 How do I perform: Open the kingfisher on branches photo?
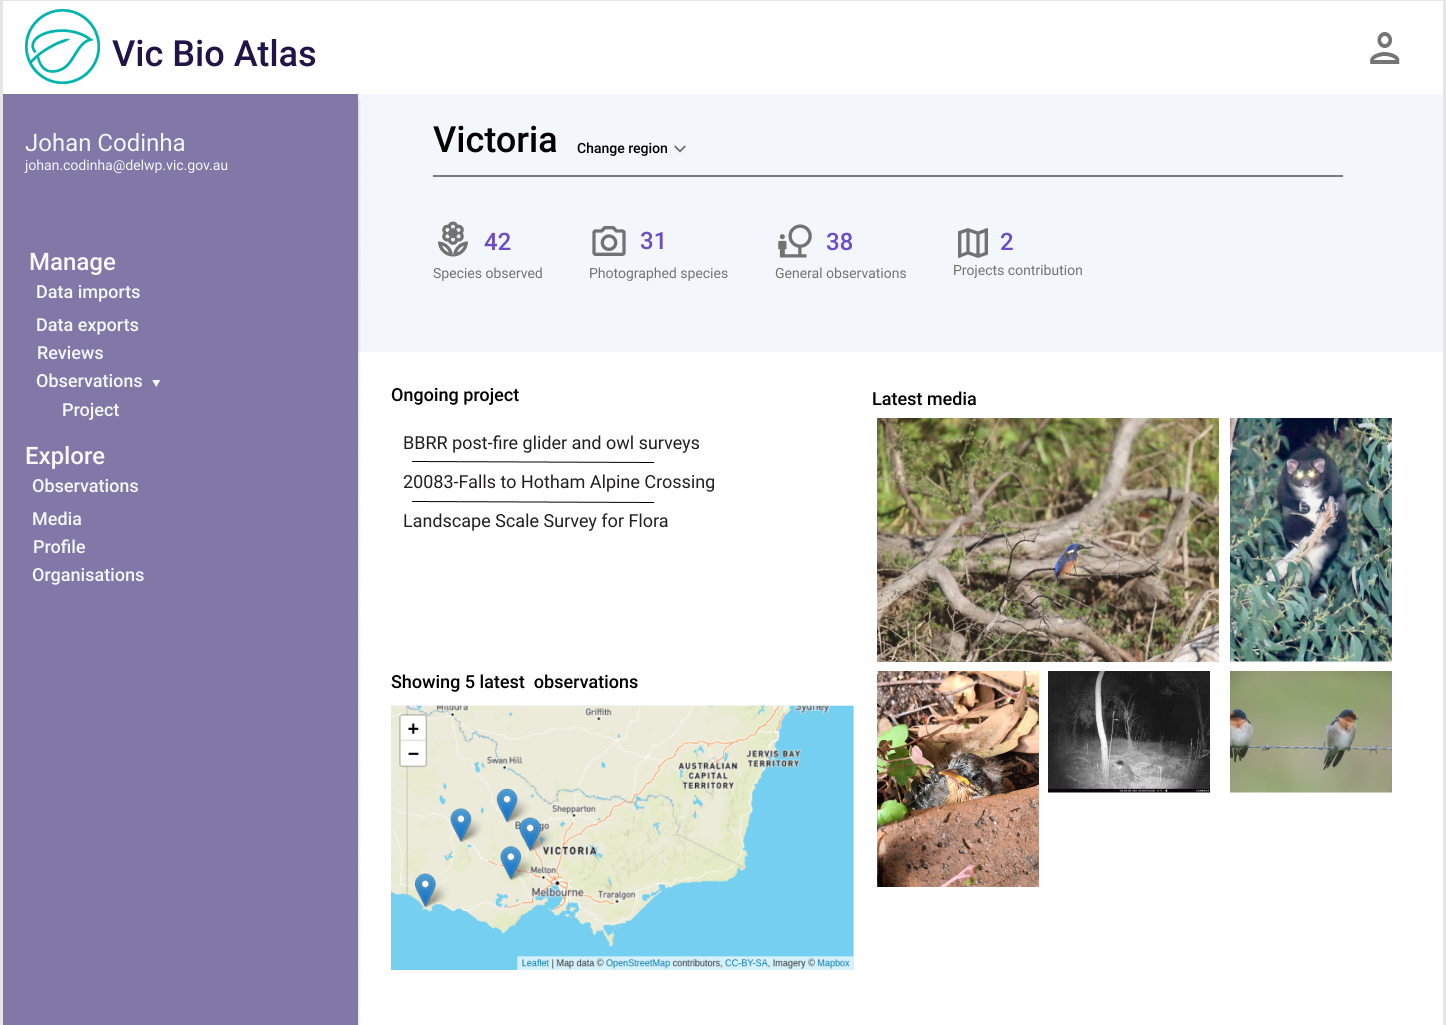(x=1048, y=540)
